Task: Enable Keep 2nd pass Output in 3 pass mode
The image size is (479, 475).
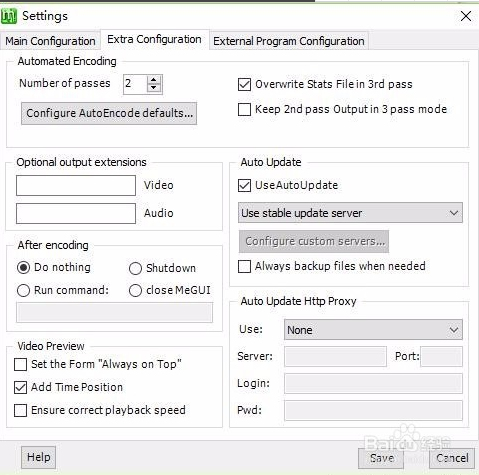Action: tap(244, 109)
